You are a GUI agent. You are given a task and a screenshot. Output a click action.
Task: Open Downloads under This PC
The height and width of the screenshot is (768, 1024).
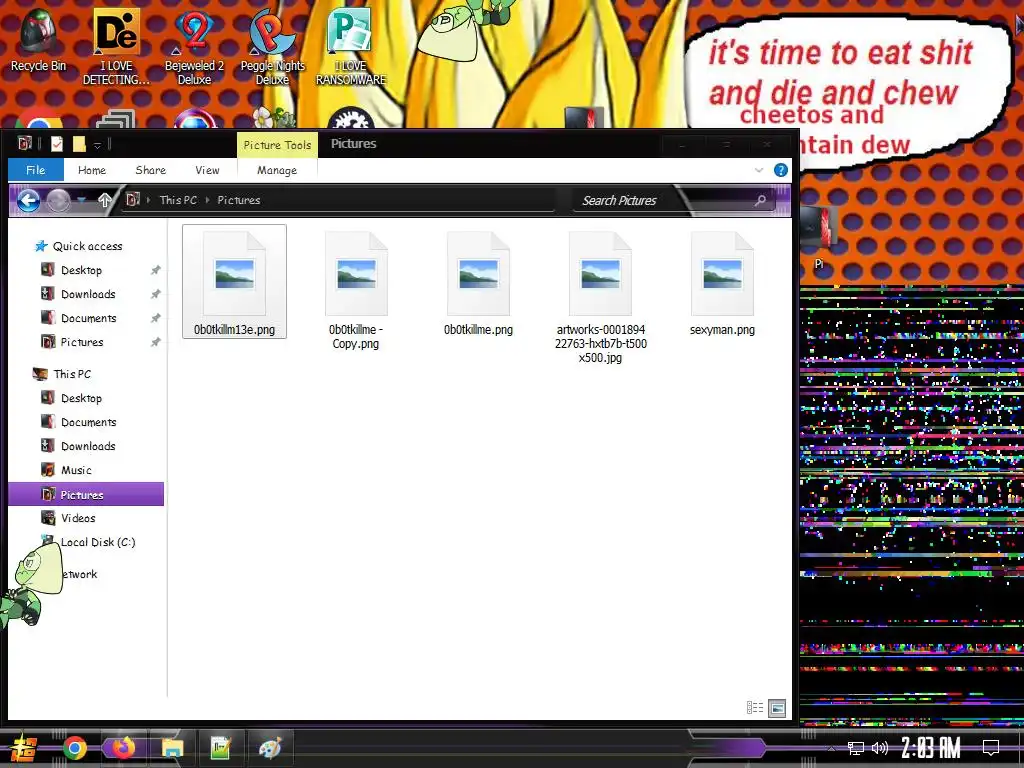(x=88, y=446)
